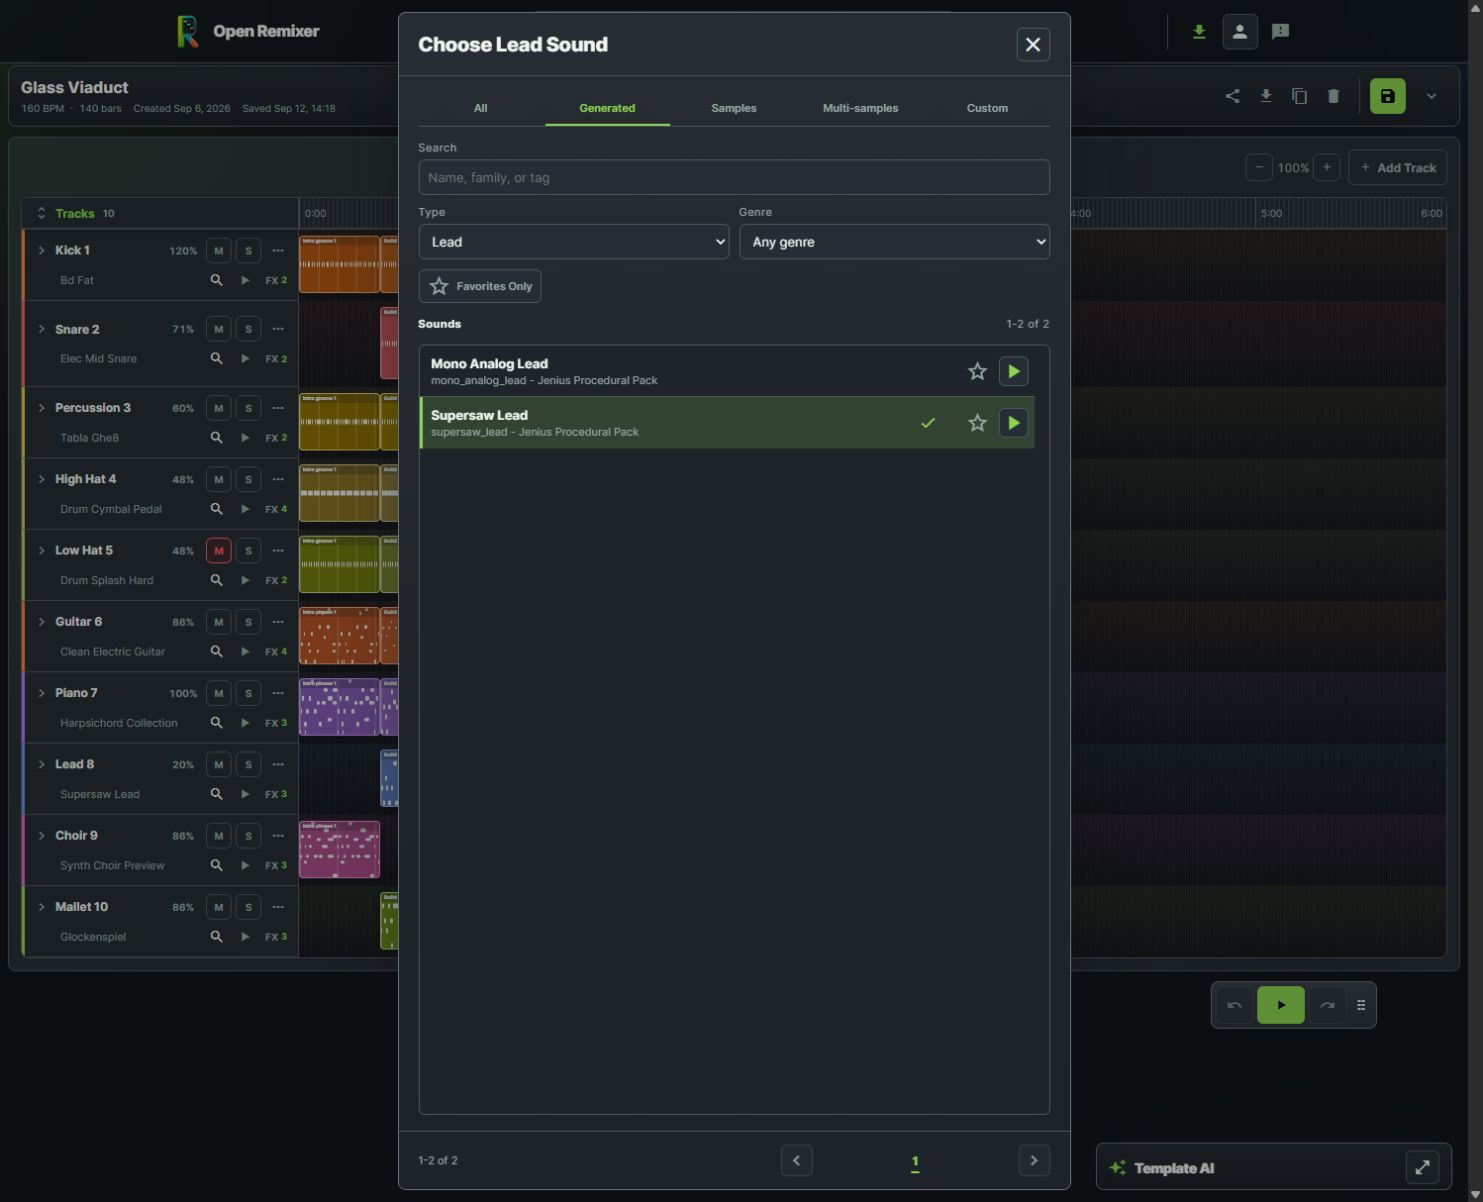Preview the Mono Analog Lead sound
This screenshot has width=1483, height=1202.
coord(1013,372)
